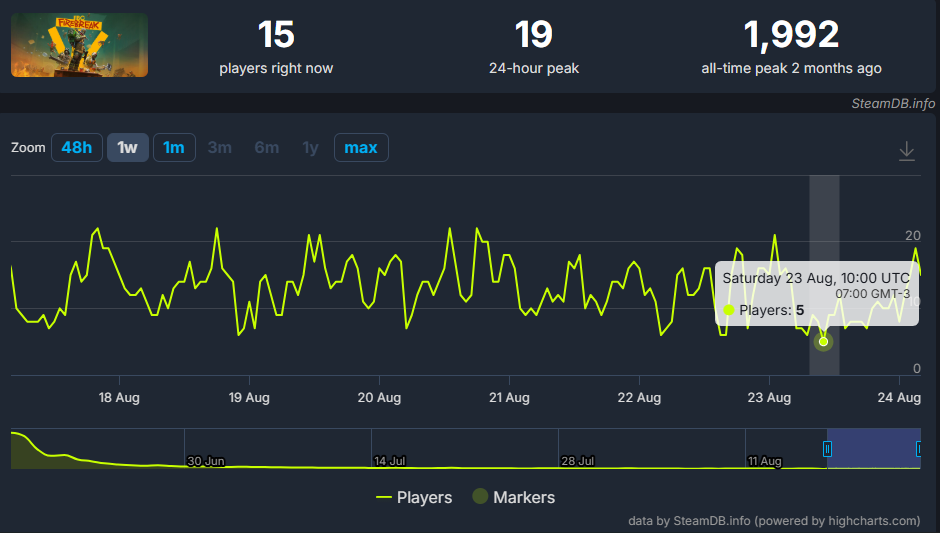Click the disabled 6m zoom option
The image size is (940, 533).
pos(267,147)
